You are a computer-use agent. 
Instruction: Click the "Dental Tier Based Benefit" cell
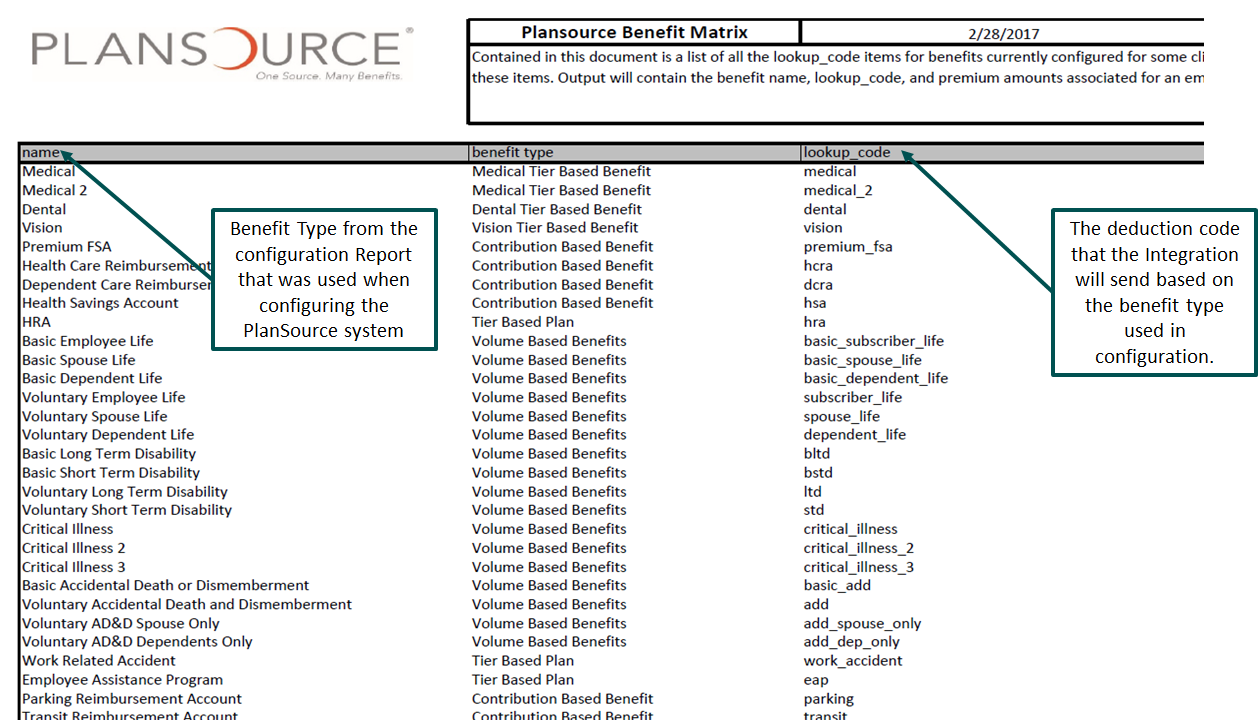(557, 209)
